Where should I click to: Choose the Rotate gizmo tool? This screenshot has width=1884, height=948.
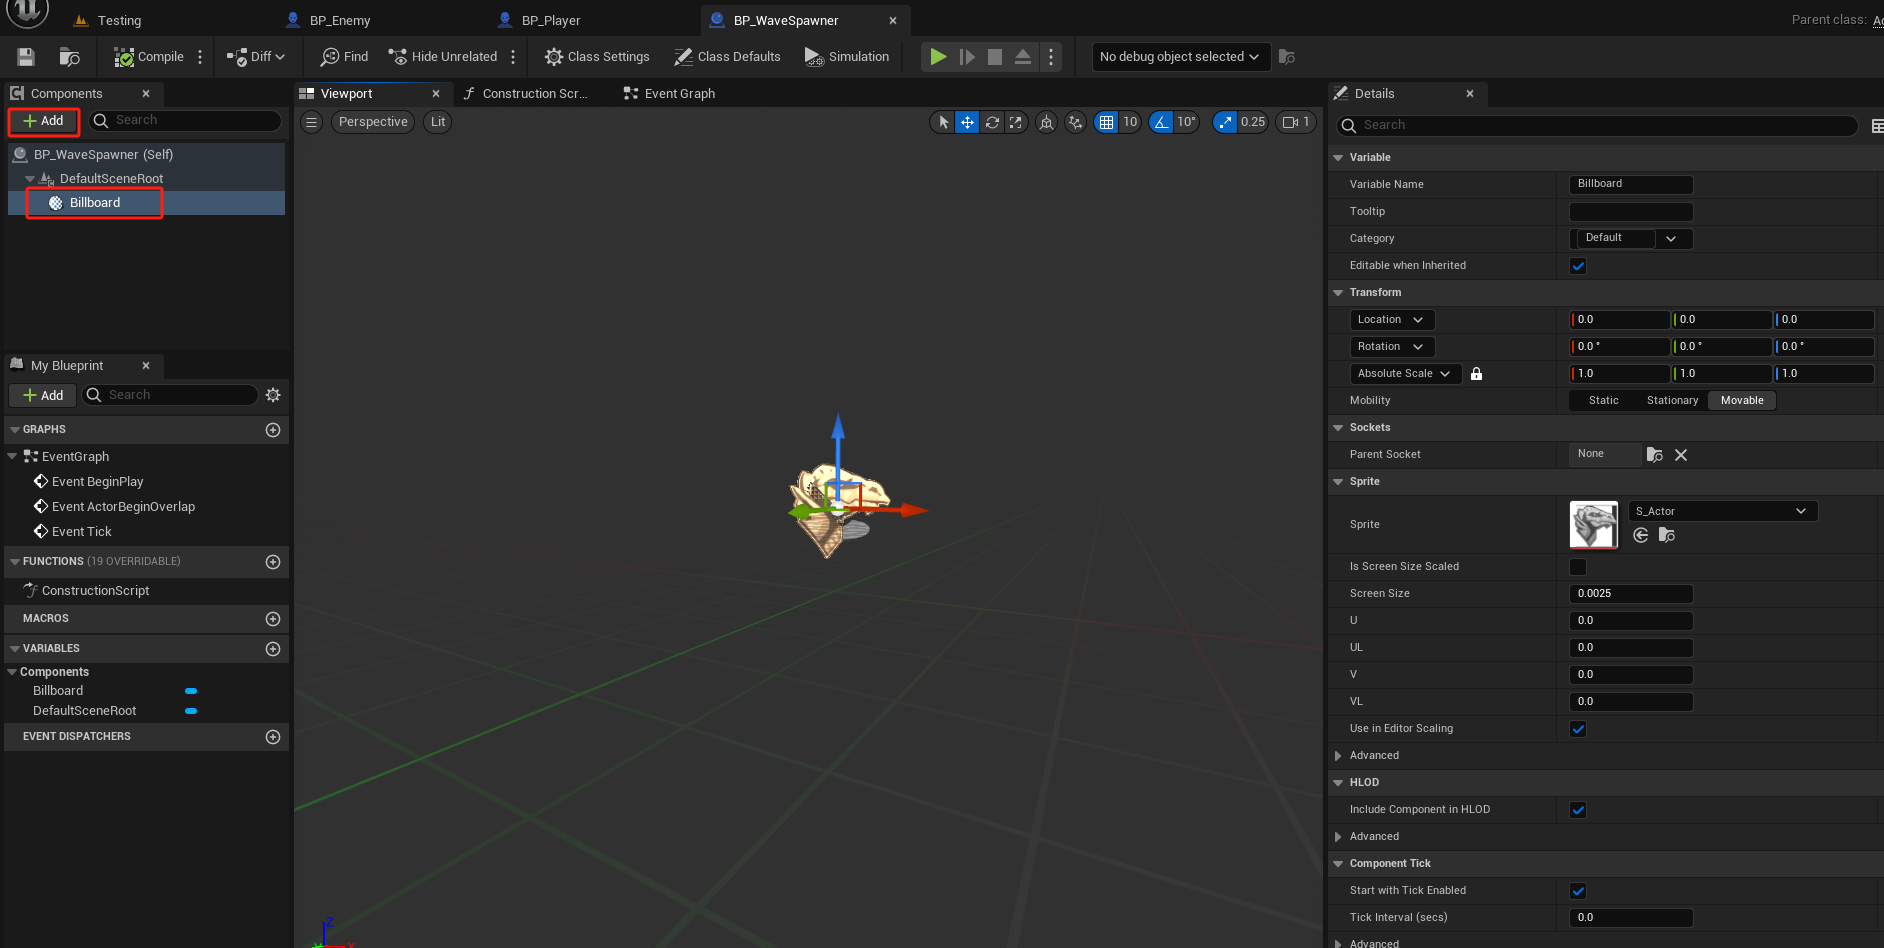tap(992, 122)
